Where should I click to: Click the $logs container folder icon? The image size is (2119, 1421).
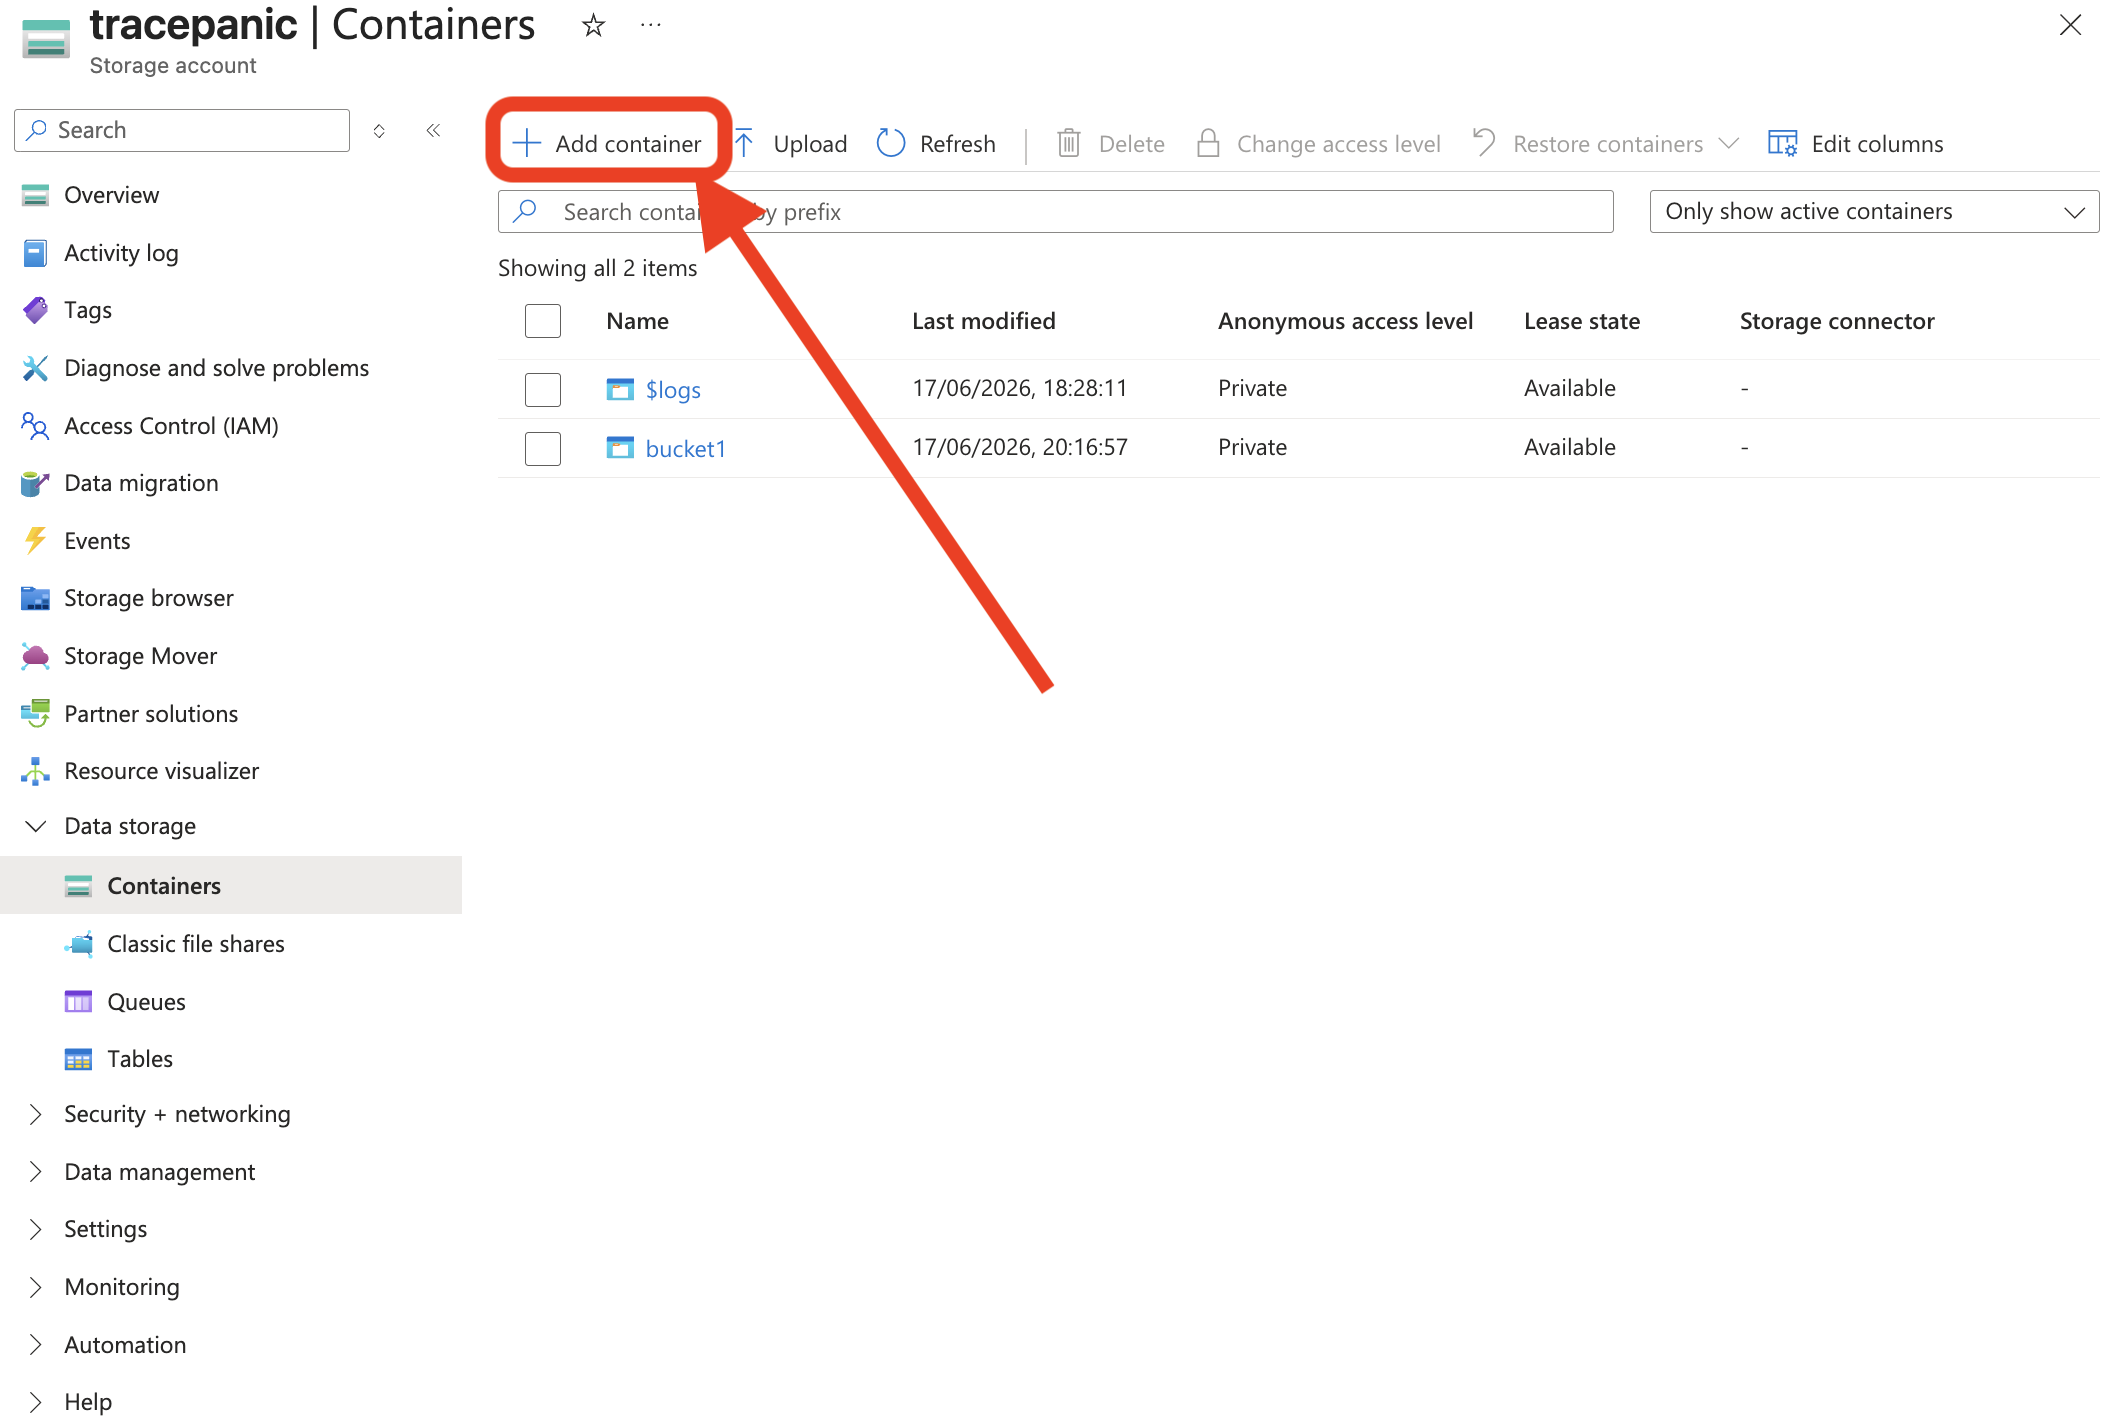(x=620, y=389)
